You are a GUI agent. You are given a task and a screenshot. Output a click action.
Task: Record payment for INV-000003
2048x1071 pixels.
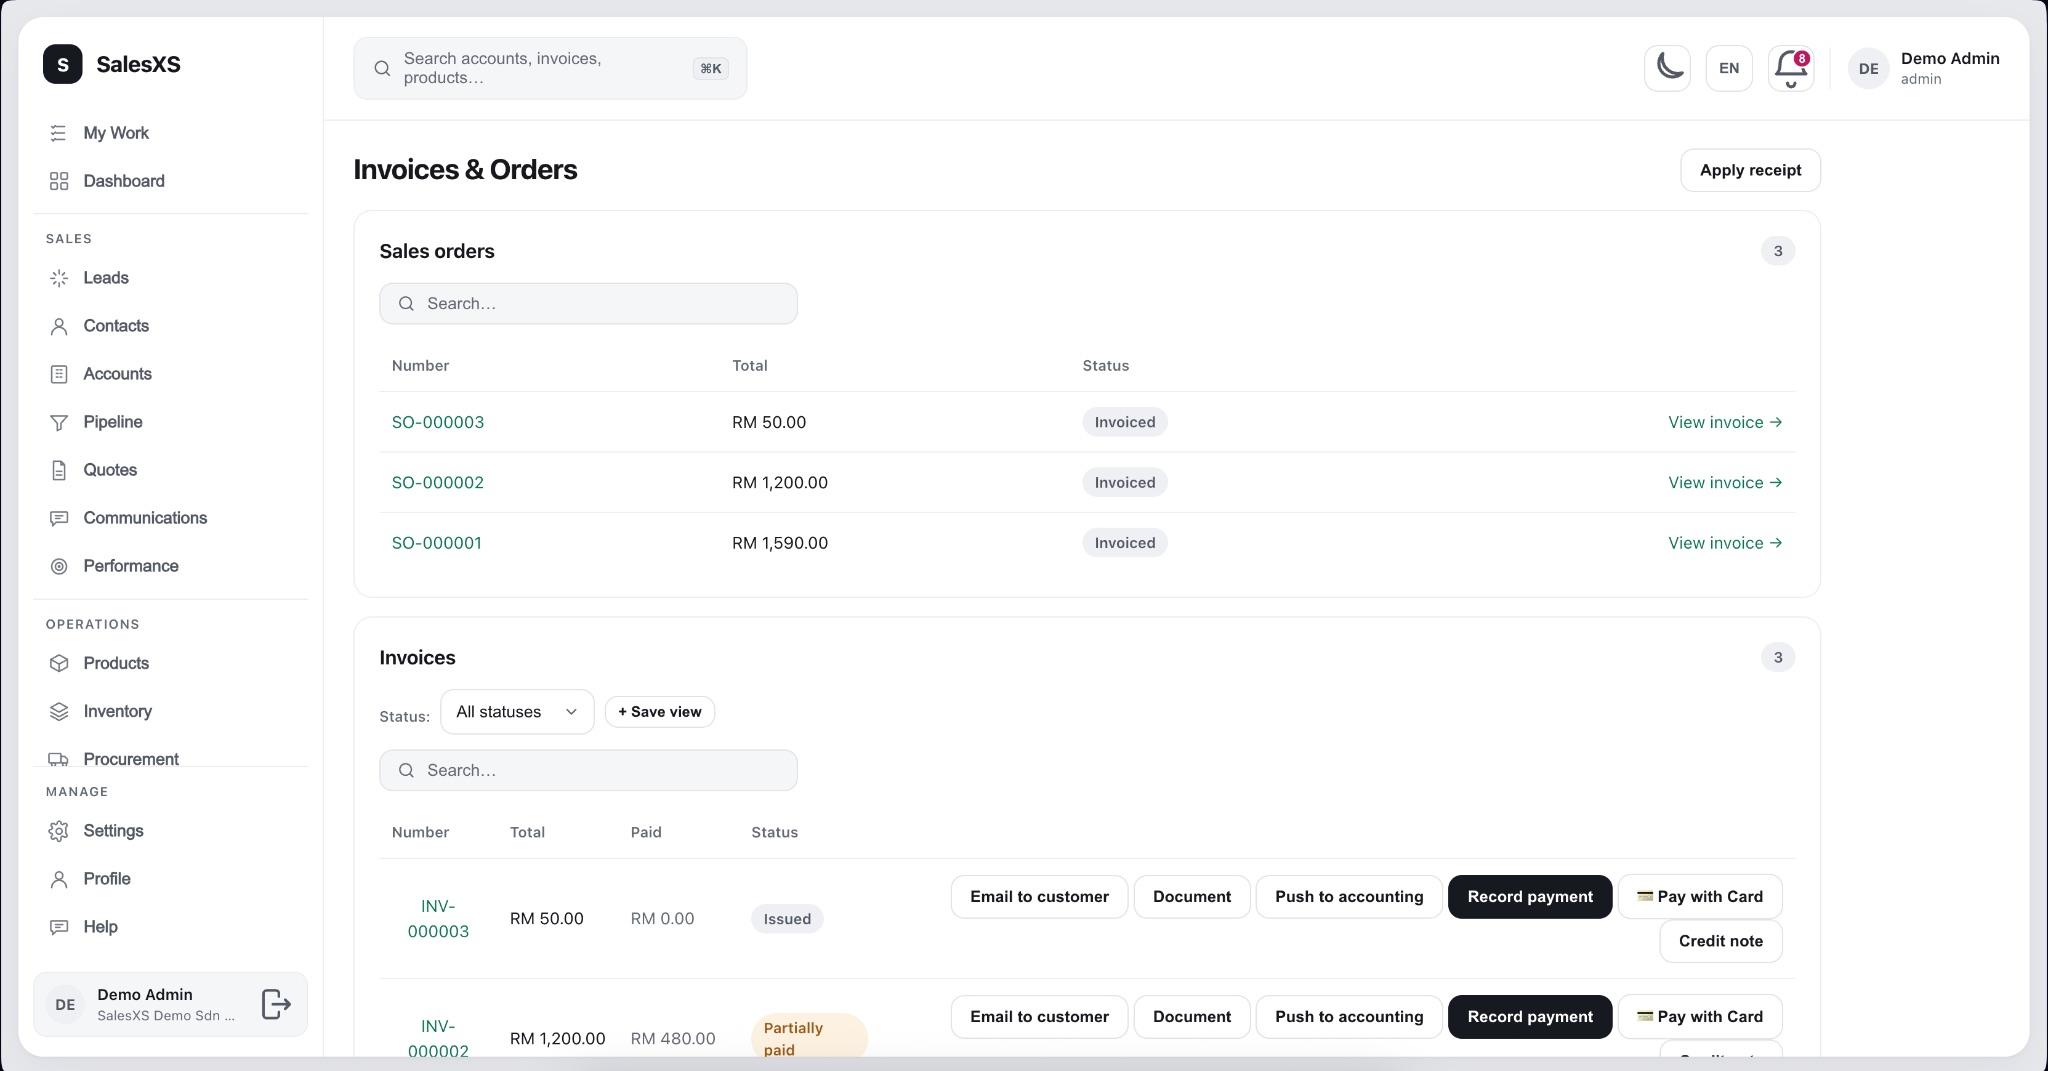tap(1530, 897)
